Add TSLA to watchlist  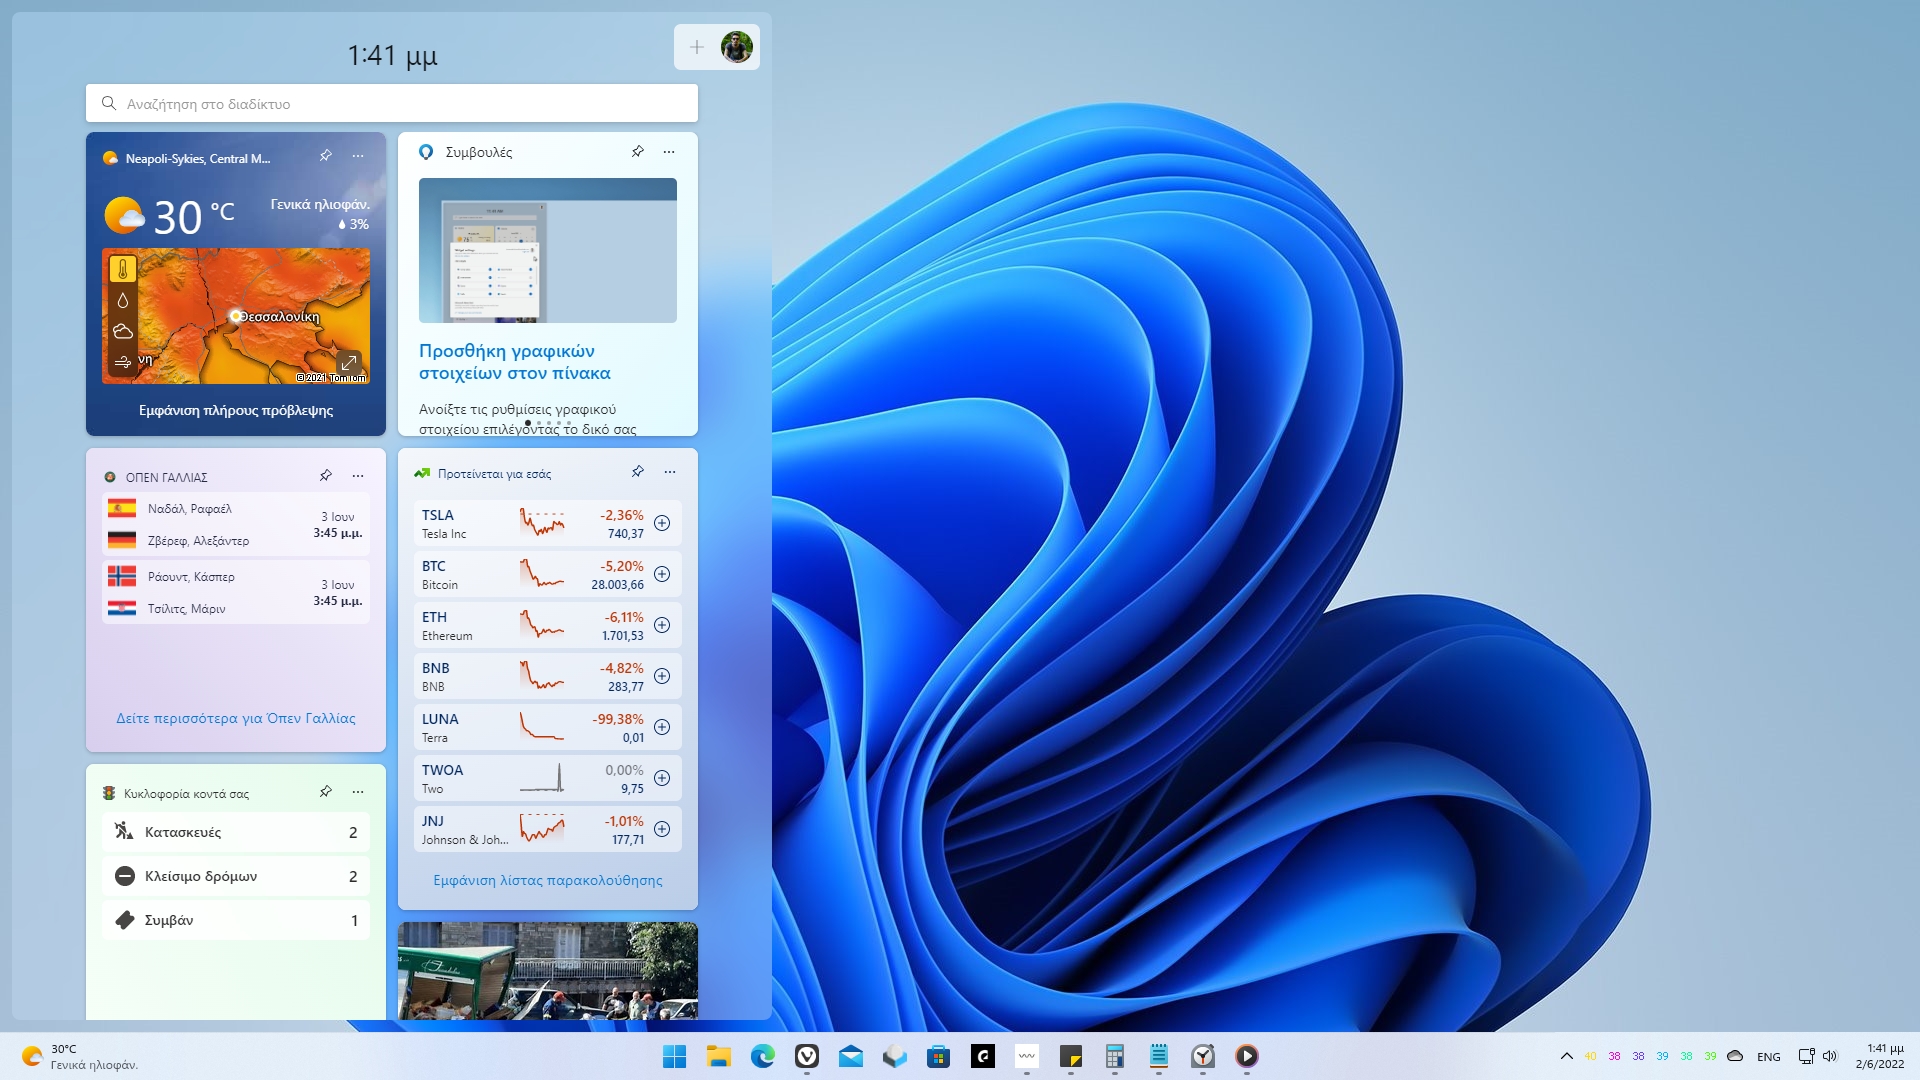[662, 523]
